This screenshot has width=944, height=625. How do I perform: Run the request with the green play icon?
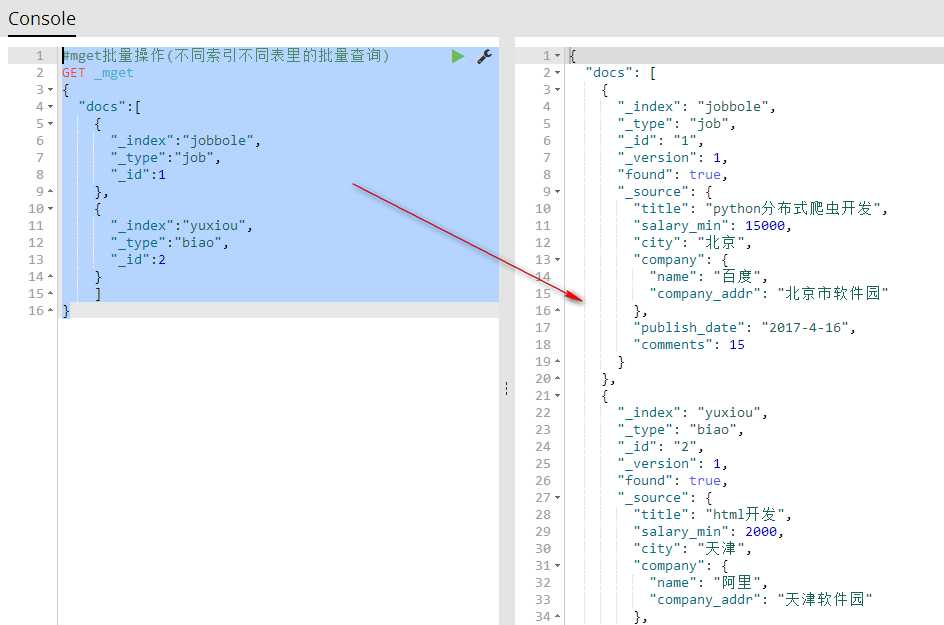[x=458, y=57]
